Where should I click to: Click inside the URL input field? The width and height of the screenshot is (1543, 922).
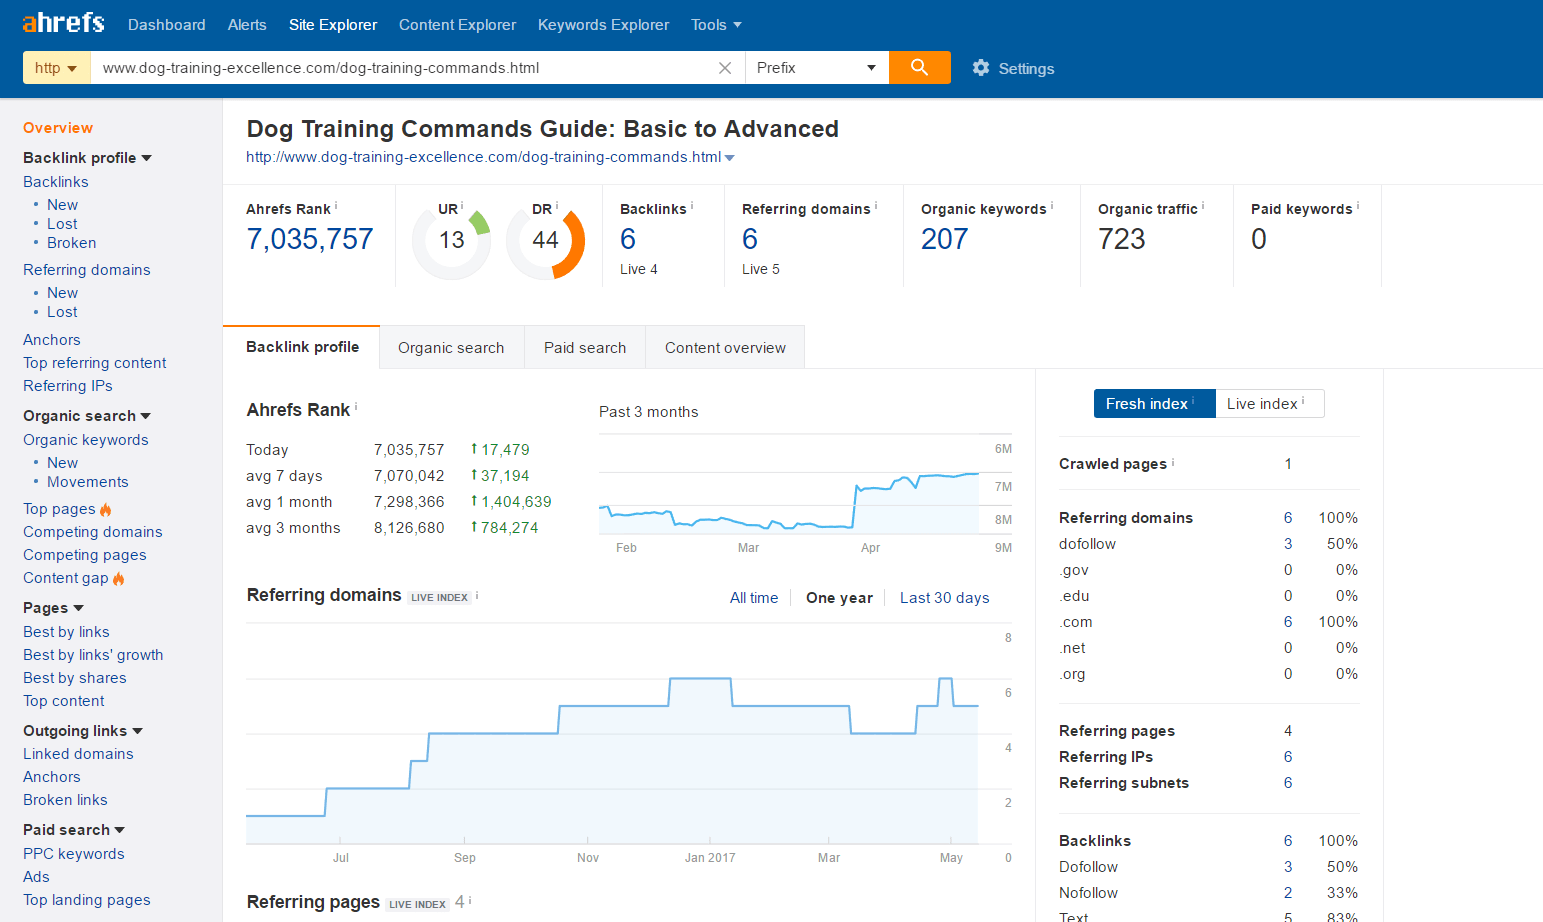point(400,68)
